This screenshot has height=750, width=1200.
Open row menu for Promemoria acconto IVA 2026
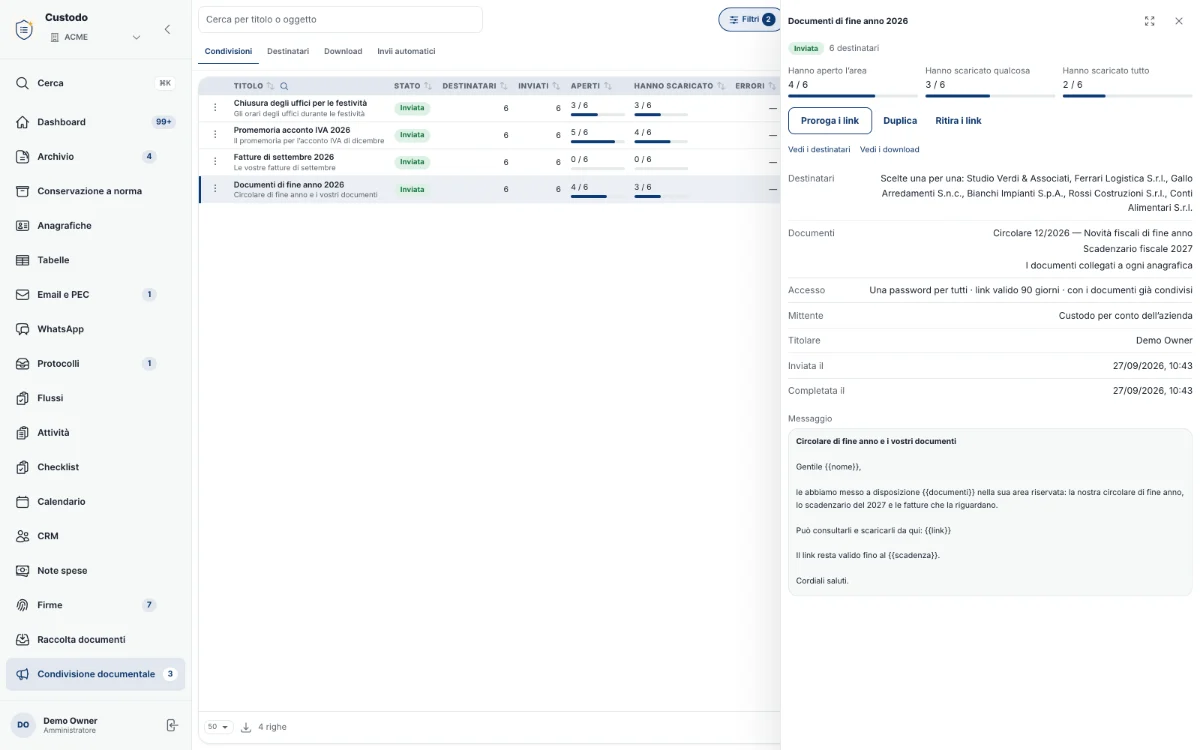215,135
